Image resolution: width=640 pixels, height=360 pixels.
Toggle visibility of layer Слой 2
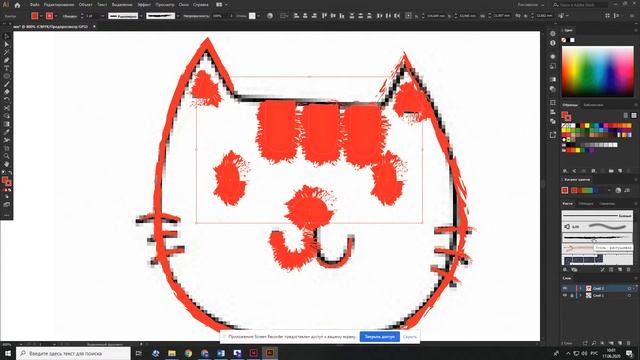coord(565,288)
